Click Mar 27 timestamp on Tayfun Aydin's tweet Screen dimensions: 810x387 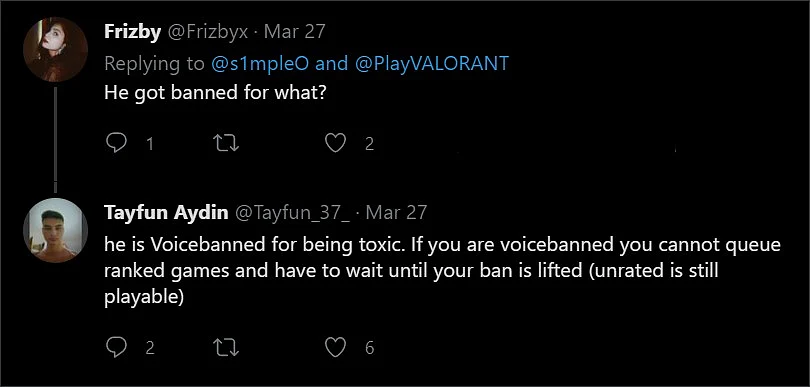[396, 212]
